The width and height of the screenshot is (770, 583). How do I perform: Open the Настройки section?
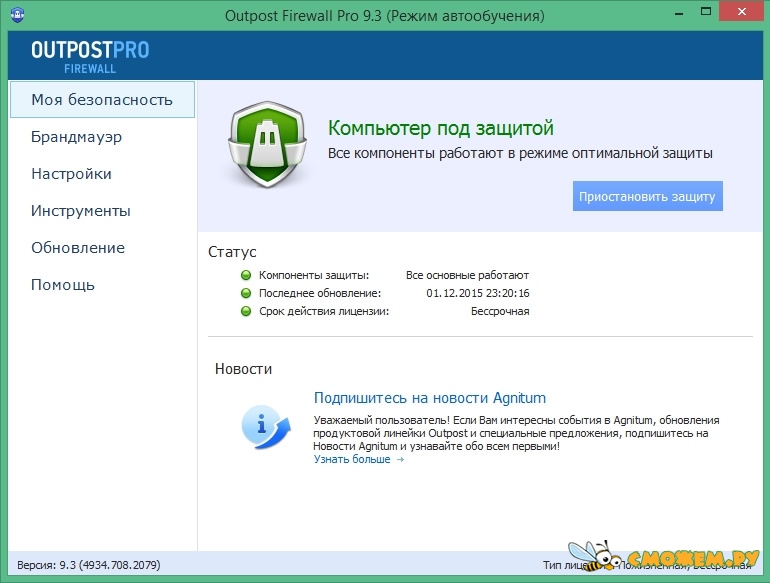72,174
